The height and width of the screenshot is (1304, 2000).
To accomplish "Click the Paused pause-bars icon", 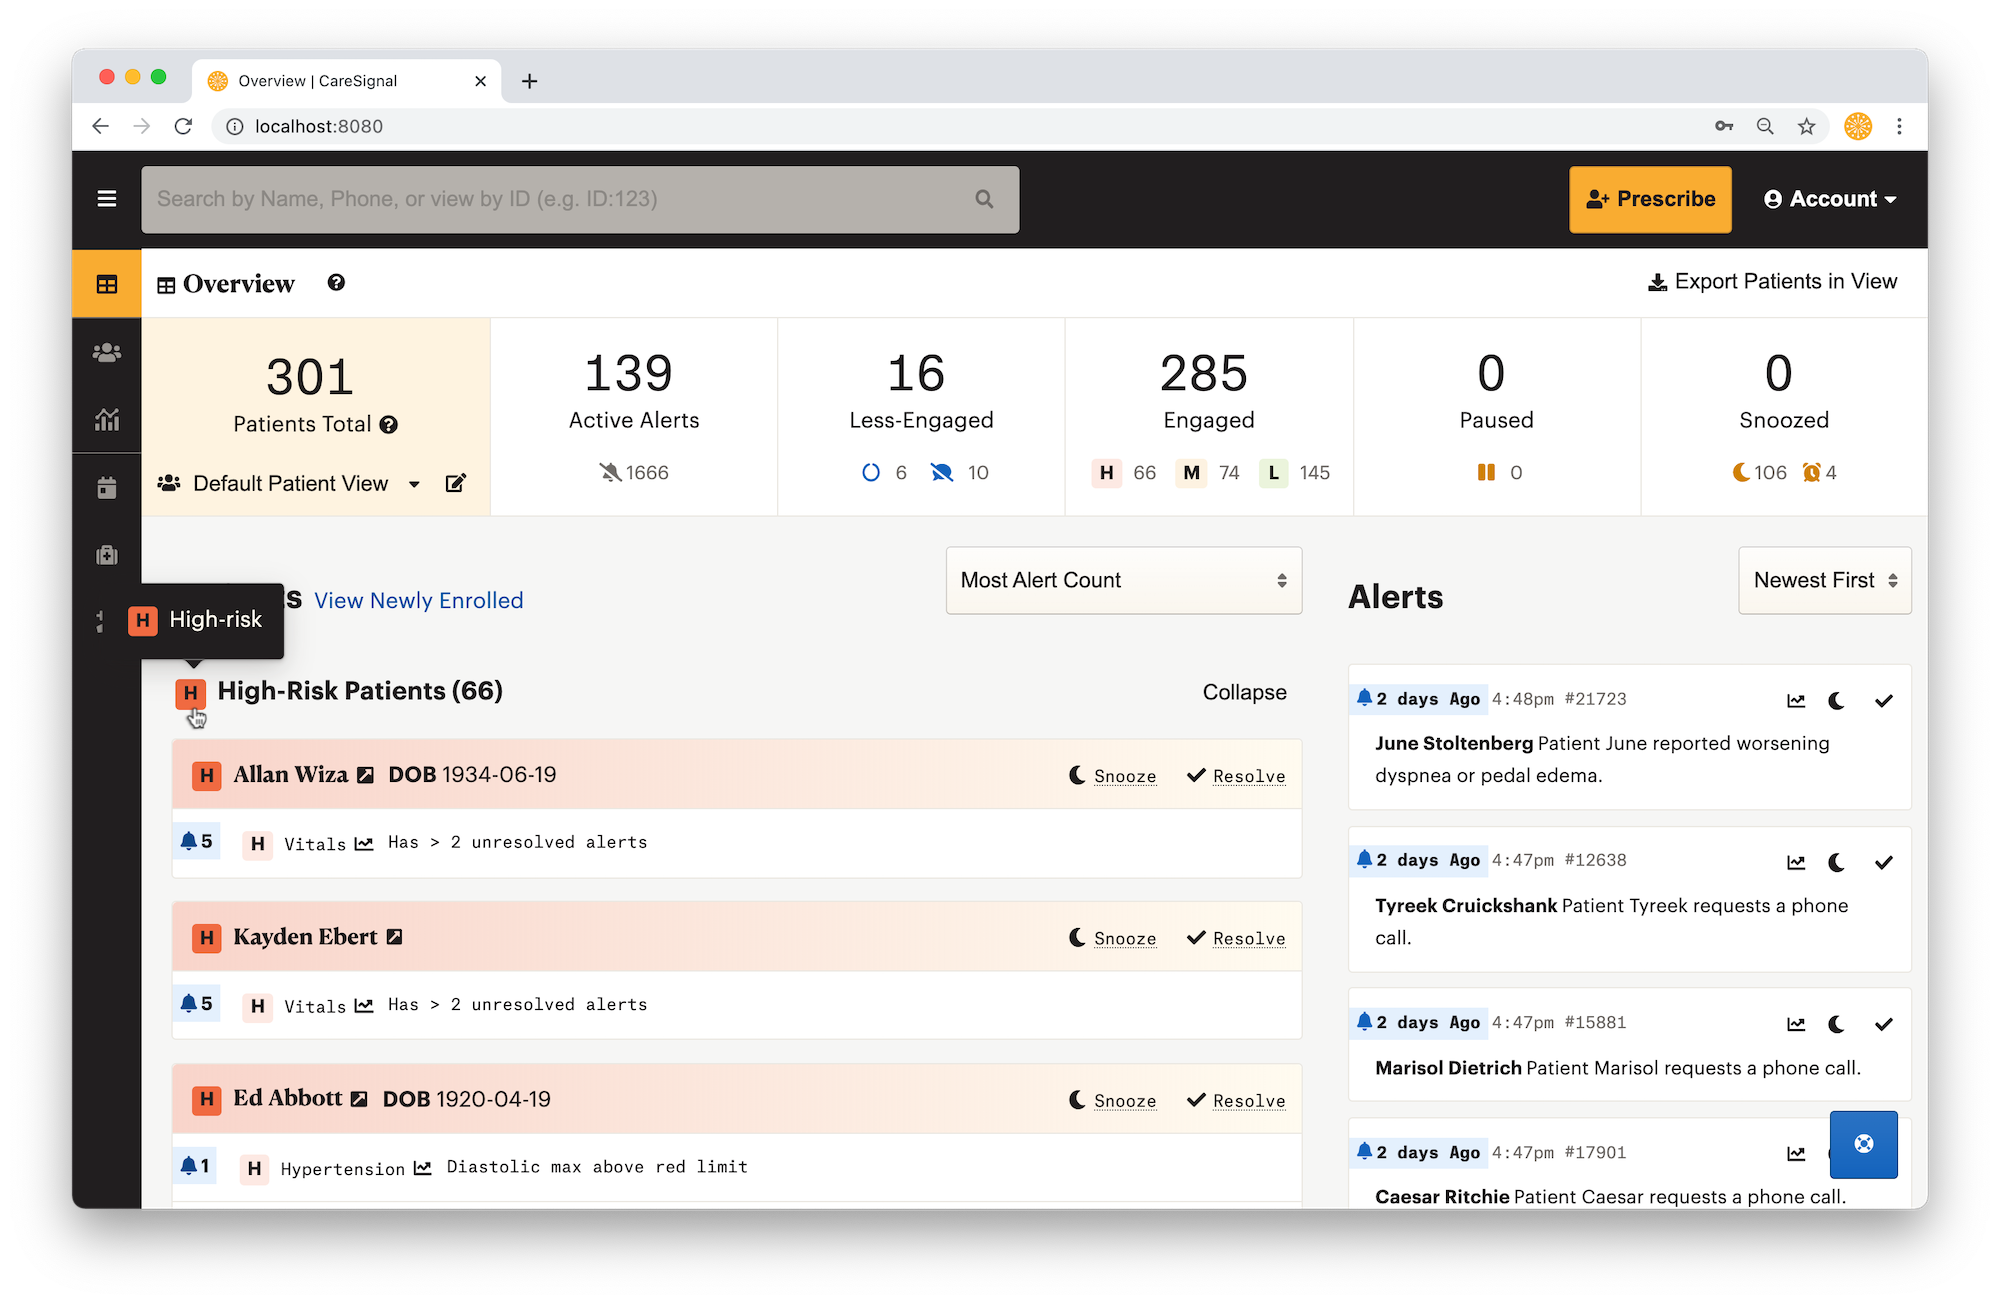I will click(x=1486, y=472).
